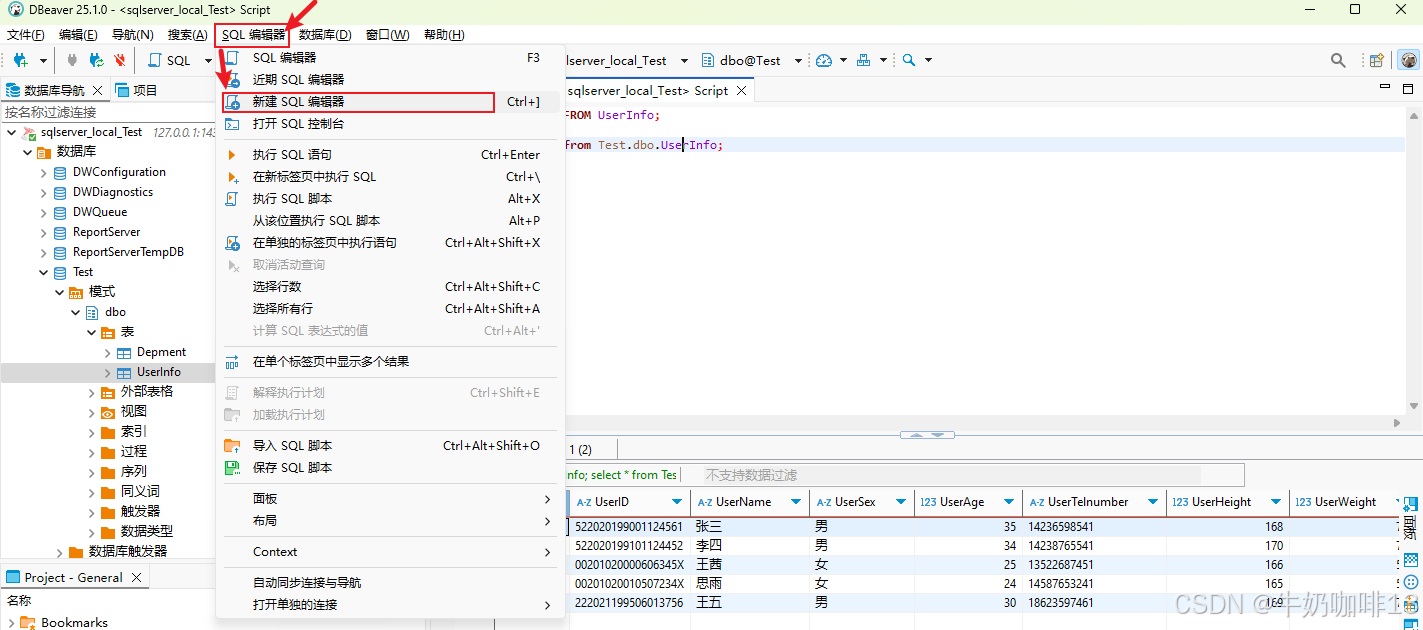Select the UserInfo table in tree
1423x630 pixels.
[x=158, y=372]
